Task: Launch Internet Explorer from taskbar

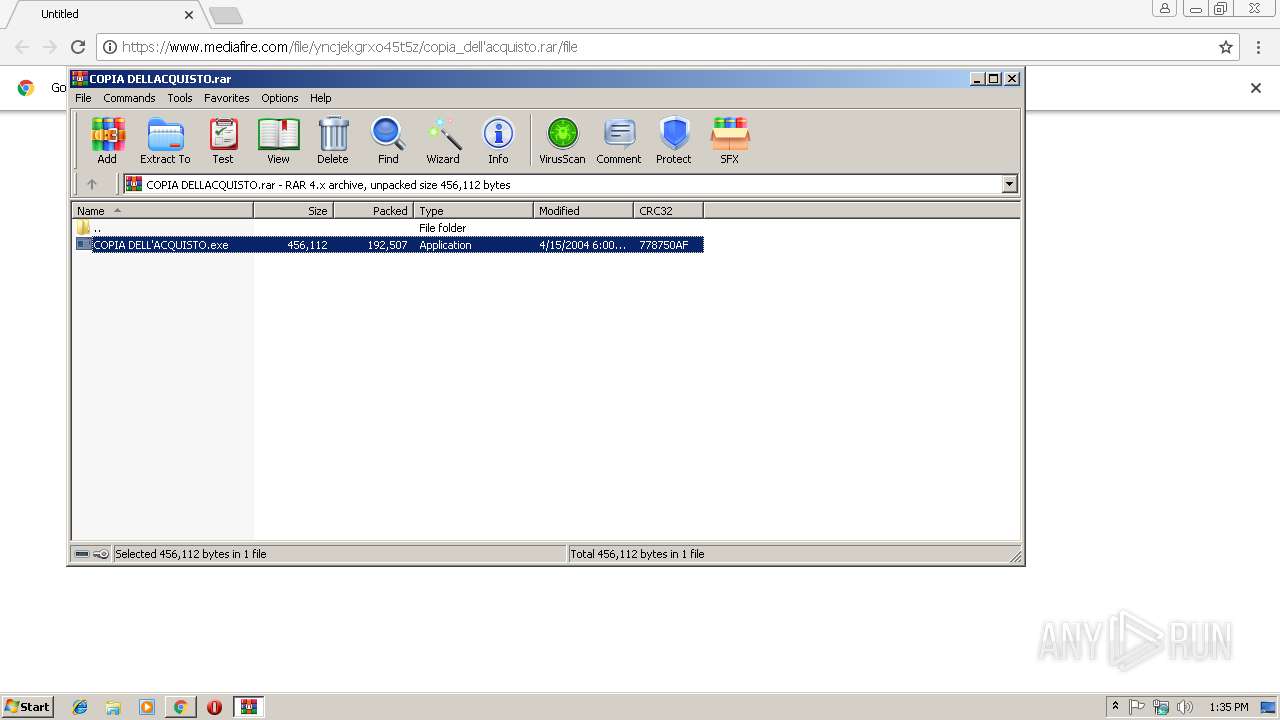Action: point(80,707)
